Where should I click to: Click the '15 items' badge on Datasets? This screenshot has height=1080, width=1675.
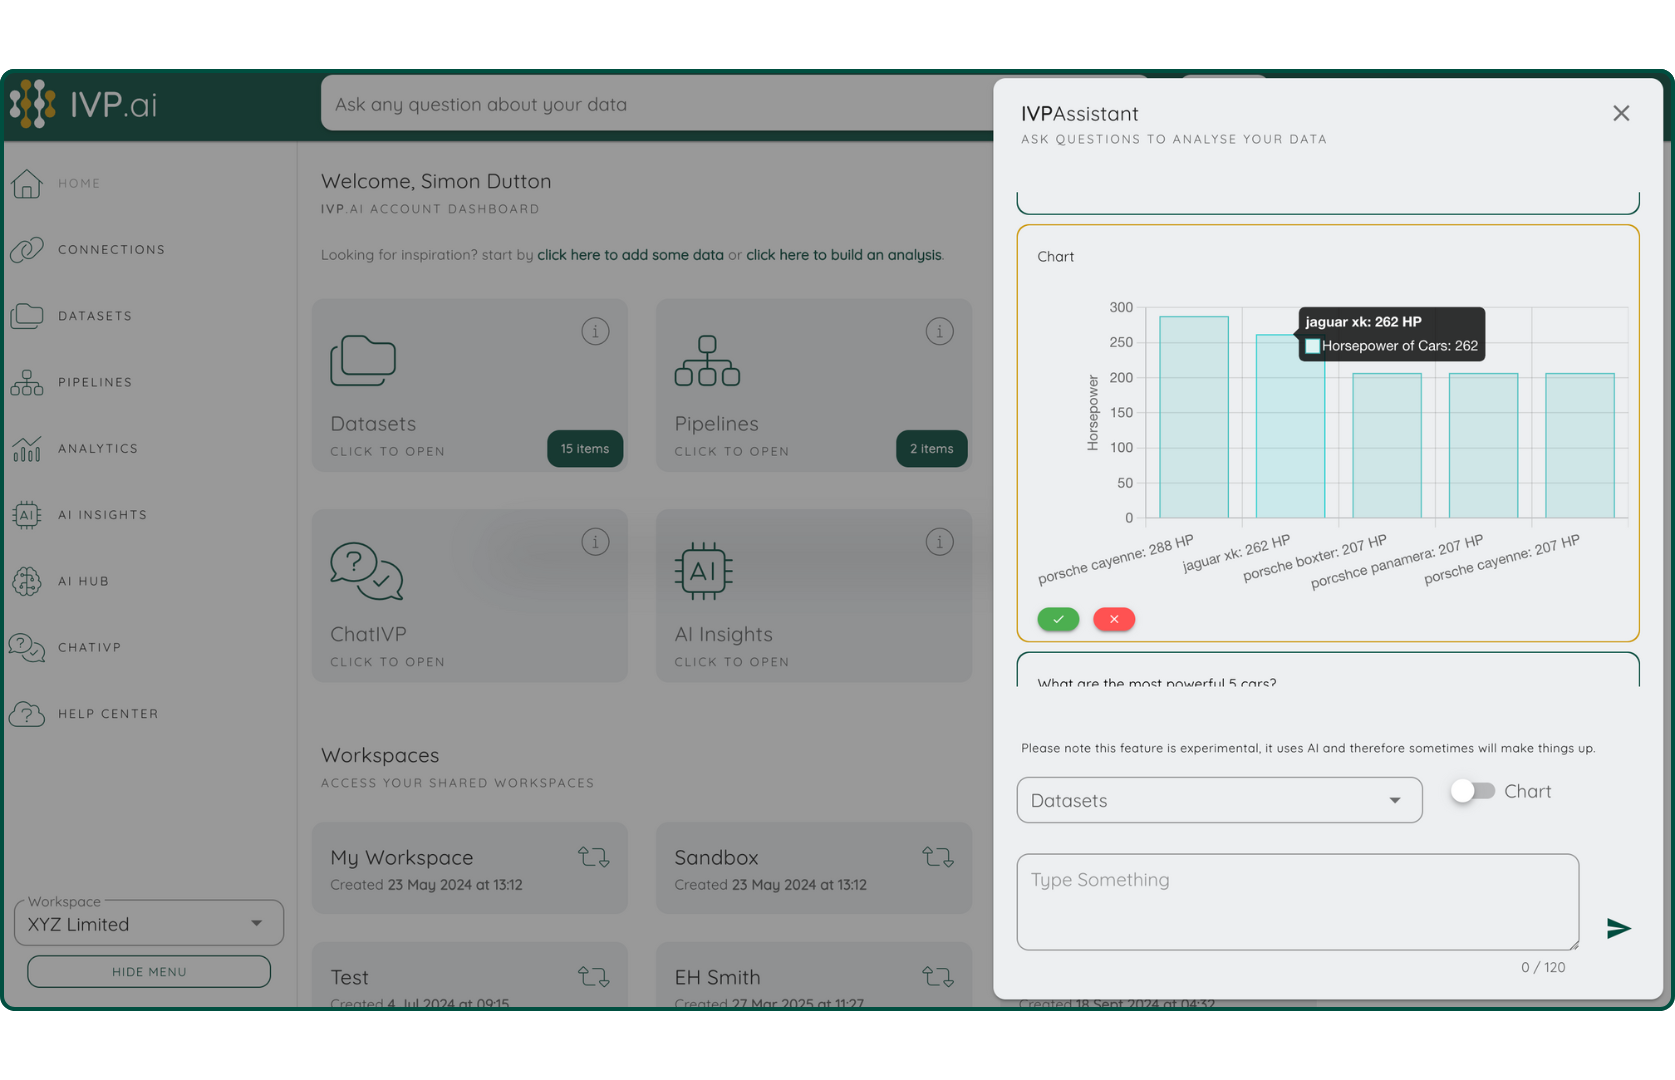point(585,448)
